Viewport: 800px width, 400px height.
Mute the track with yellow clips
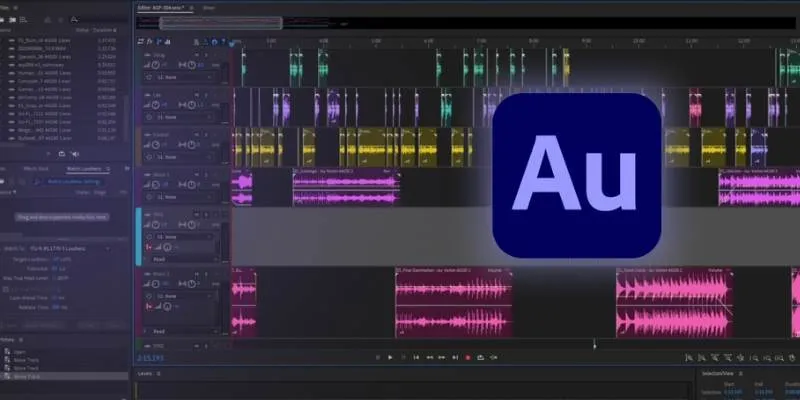[x=196, y=135]
